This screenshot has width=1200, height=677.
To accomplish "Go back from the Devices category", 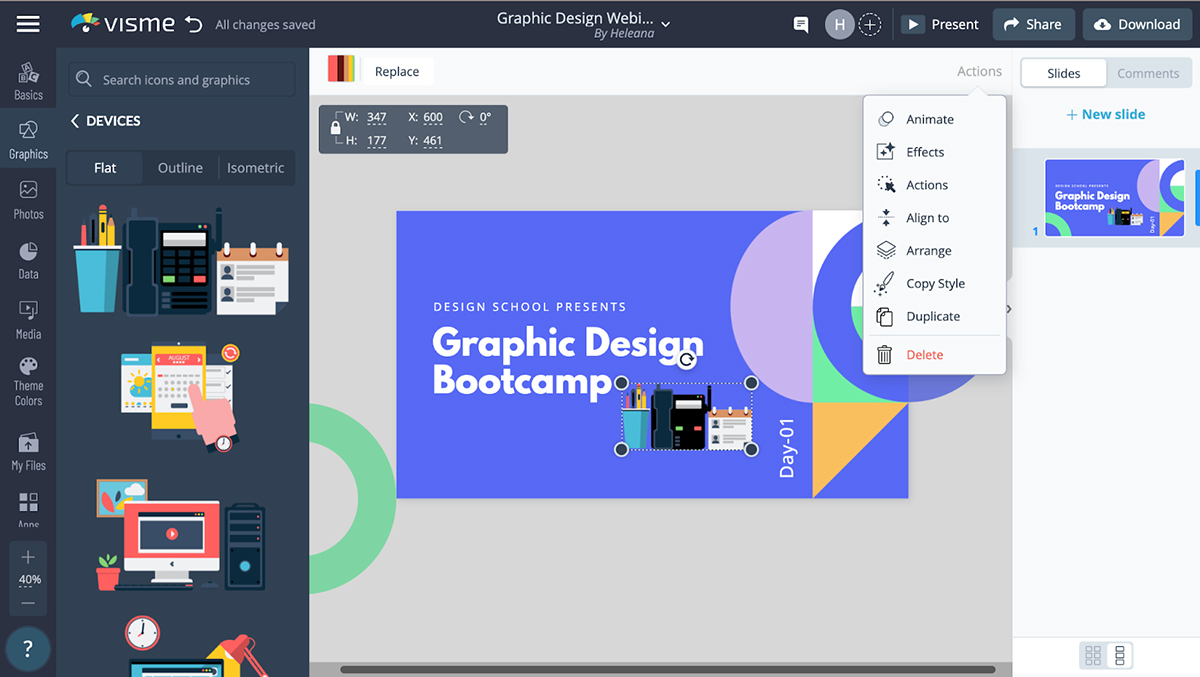I will pos(75,121).
